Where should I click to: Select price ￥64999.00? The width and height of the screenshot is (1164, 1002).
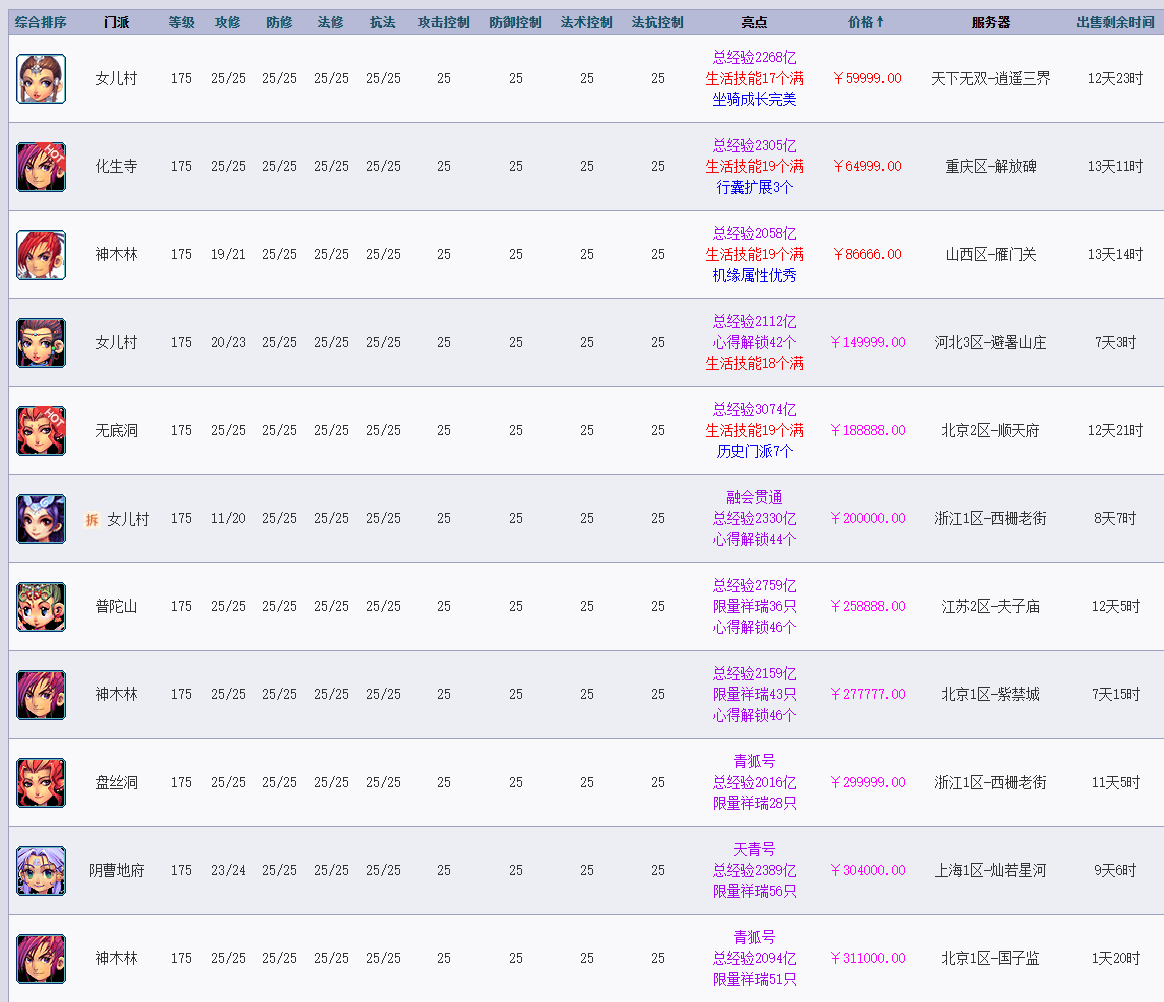tap(867, 167)
